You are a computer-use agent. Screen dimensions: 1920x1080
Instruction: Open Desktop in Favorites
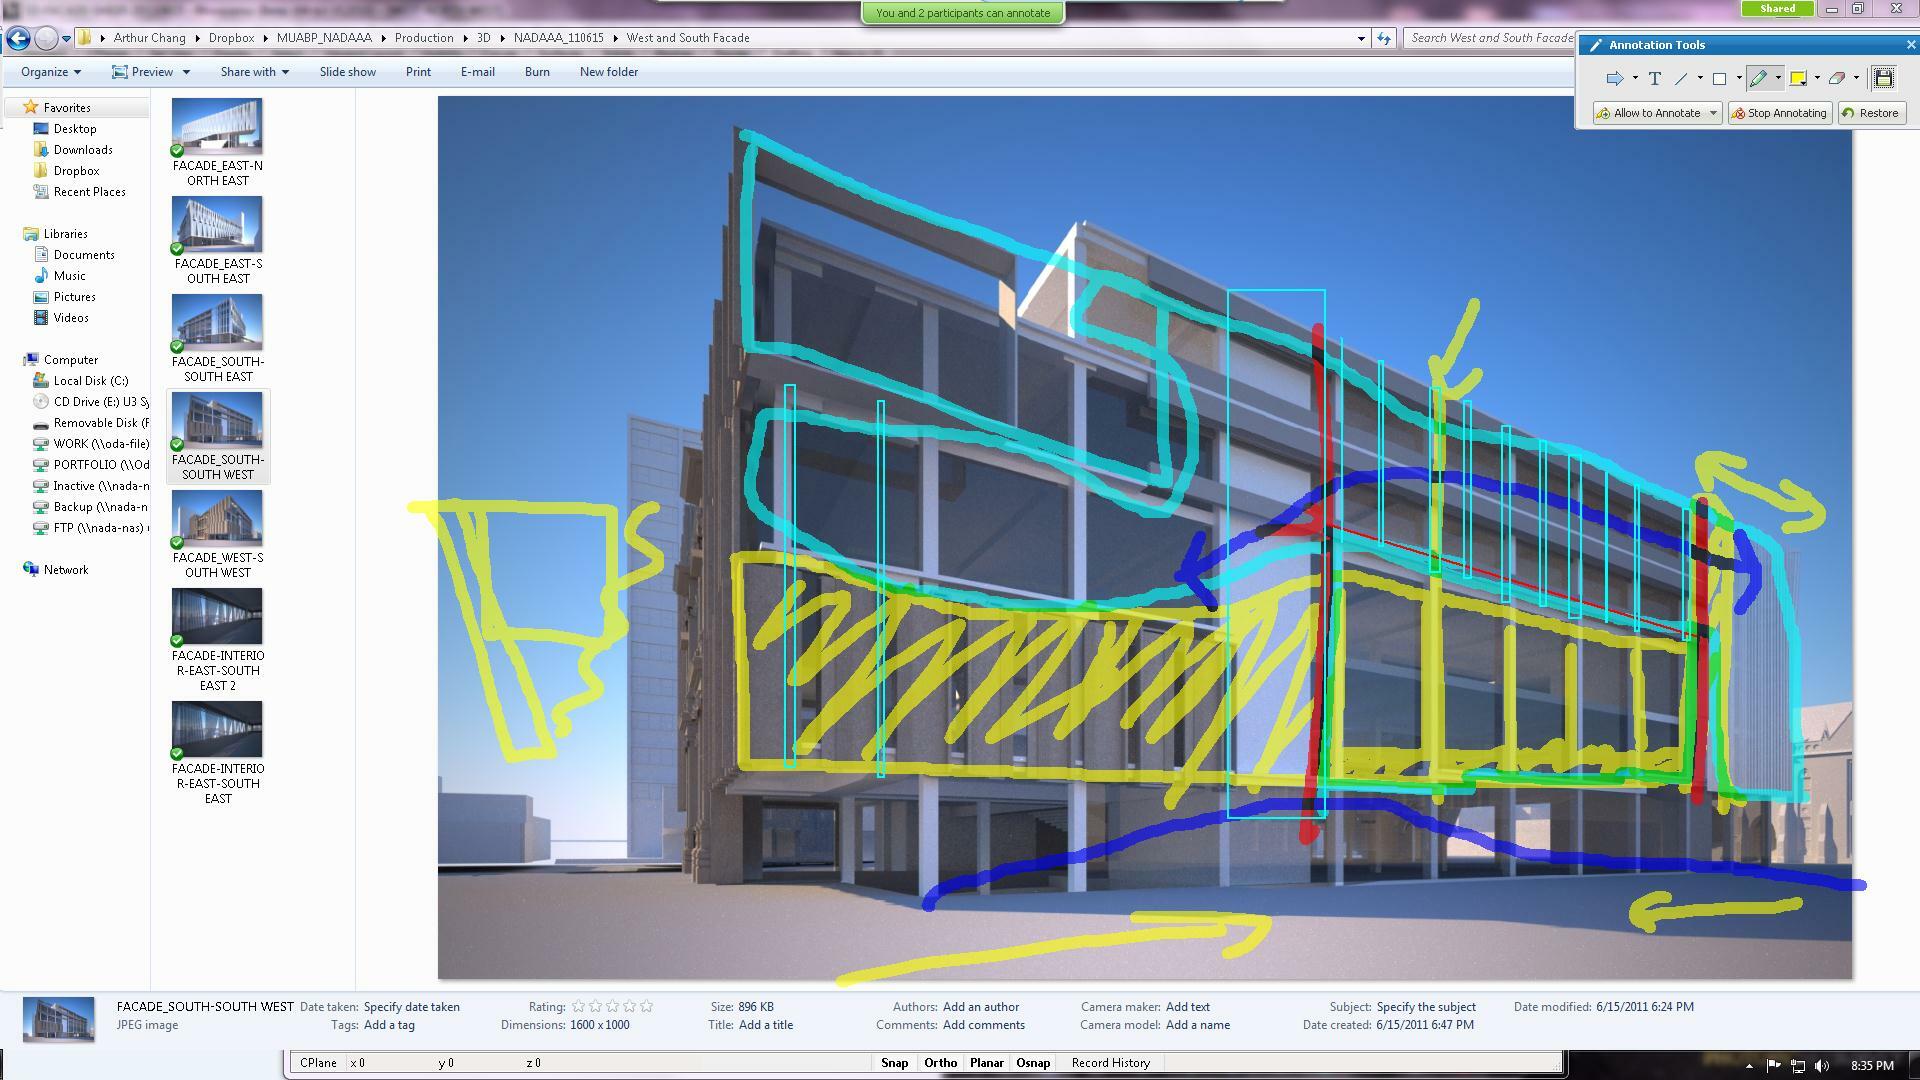pyautogui.click(x=75, y=129)
